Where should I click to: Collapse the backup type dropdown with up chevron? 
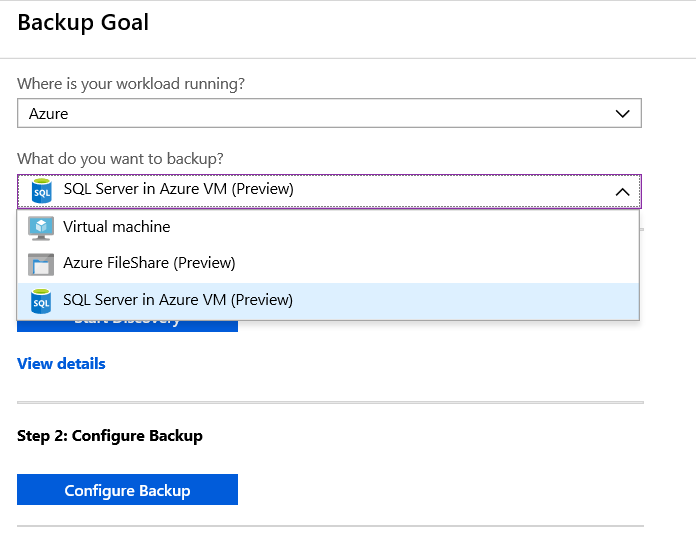622,192
